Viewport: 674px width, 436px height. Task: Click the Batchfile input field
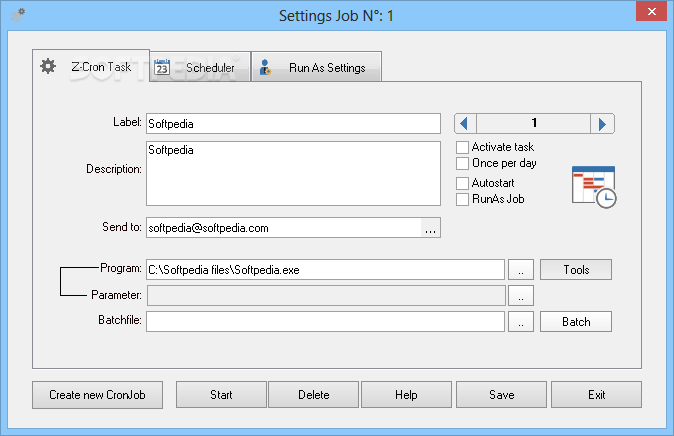tap(325, 322)
